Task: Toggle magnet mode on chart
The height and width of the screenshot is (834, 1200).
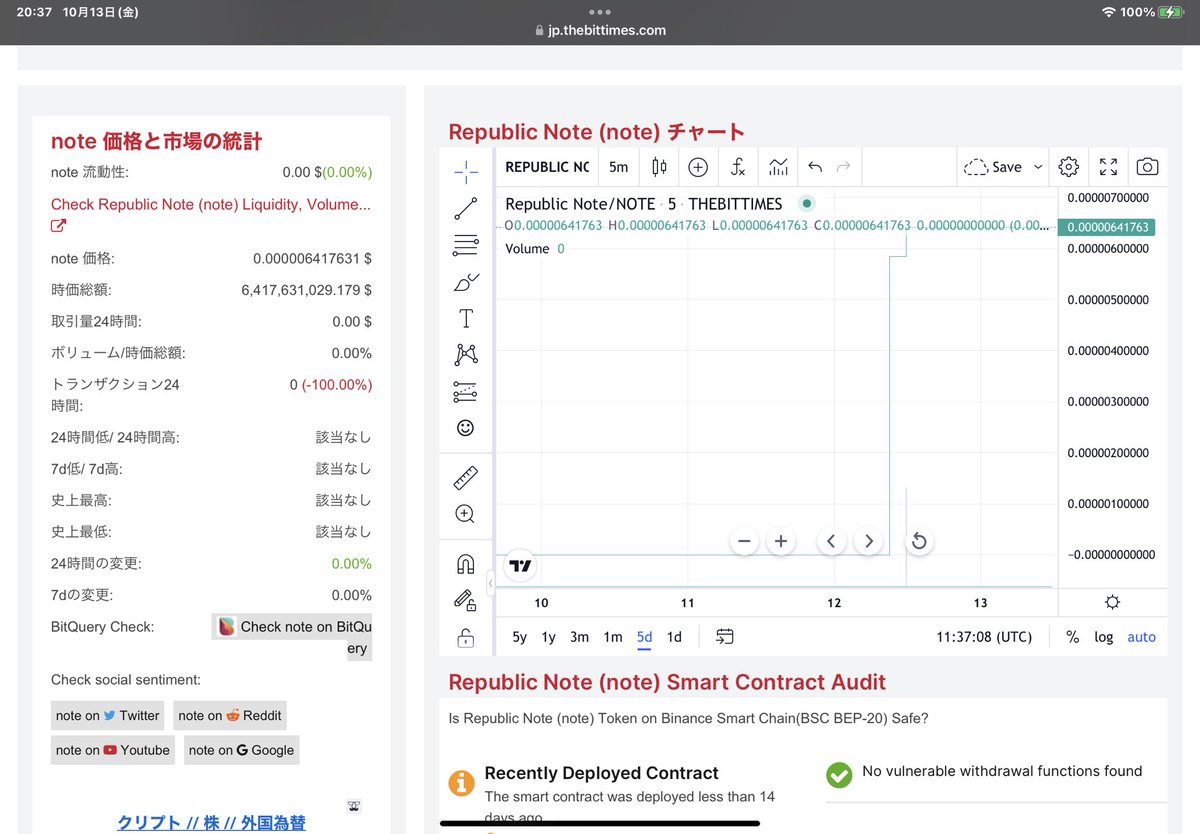Action: tap(465, 564)
